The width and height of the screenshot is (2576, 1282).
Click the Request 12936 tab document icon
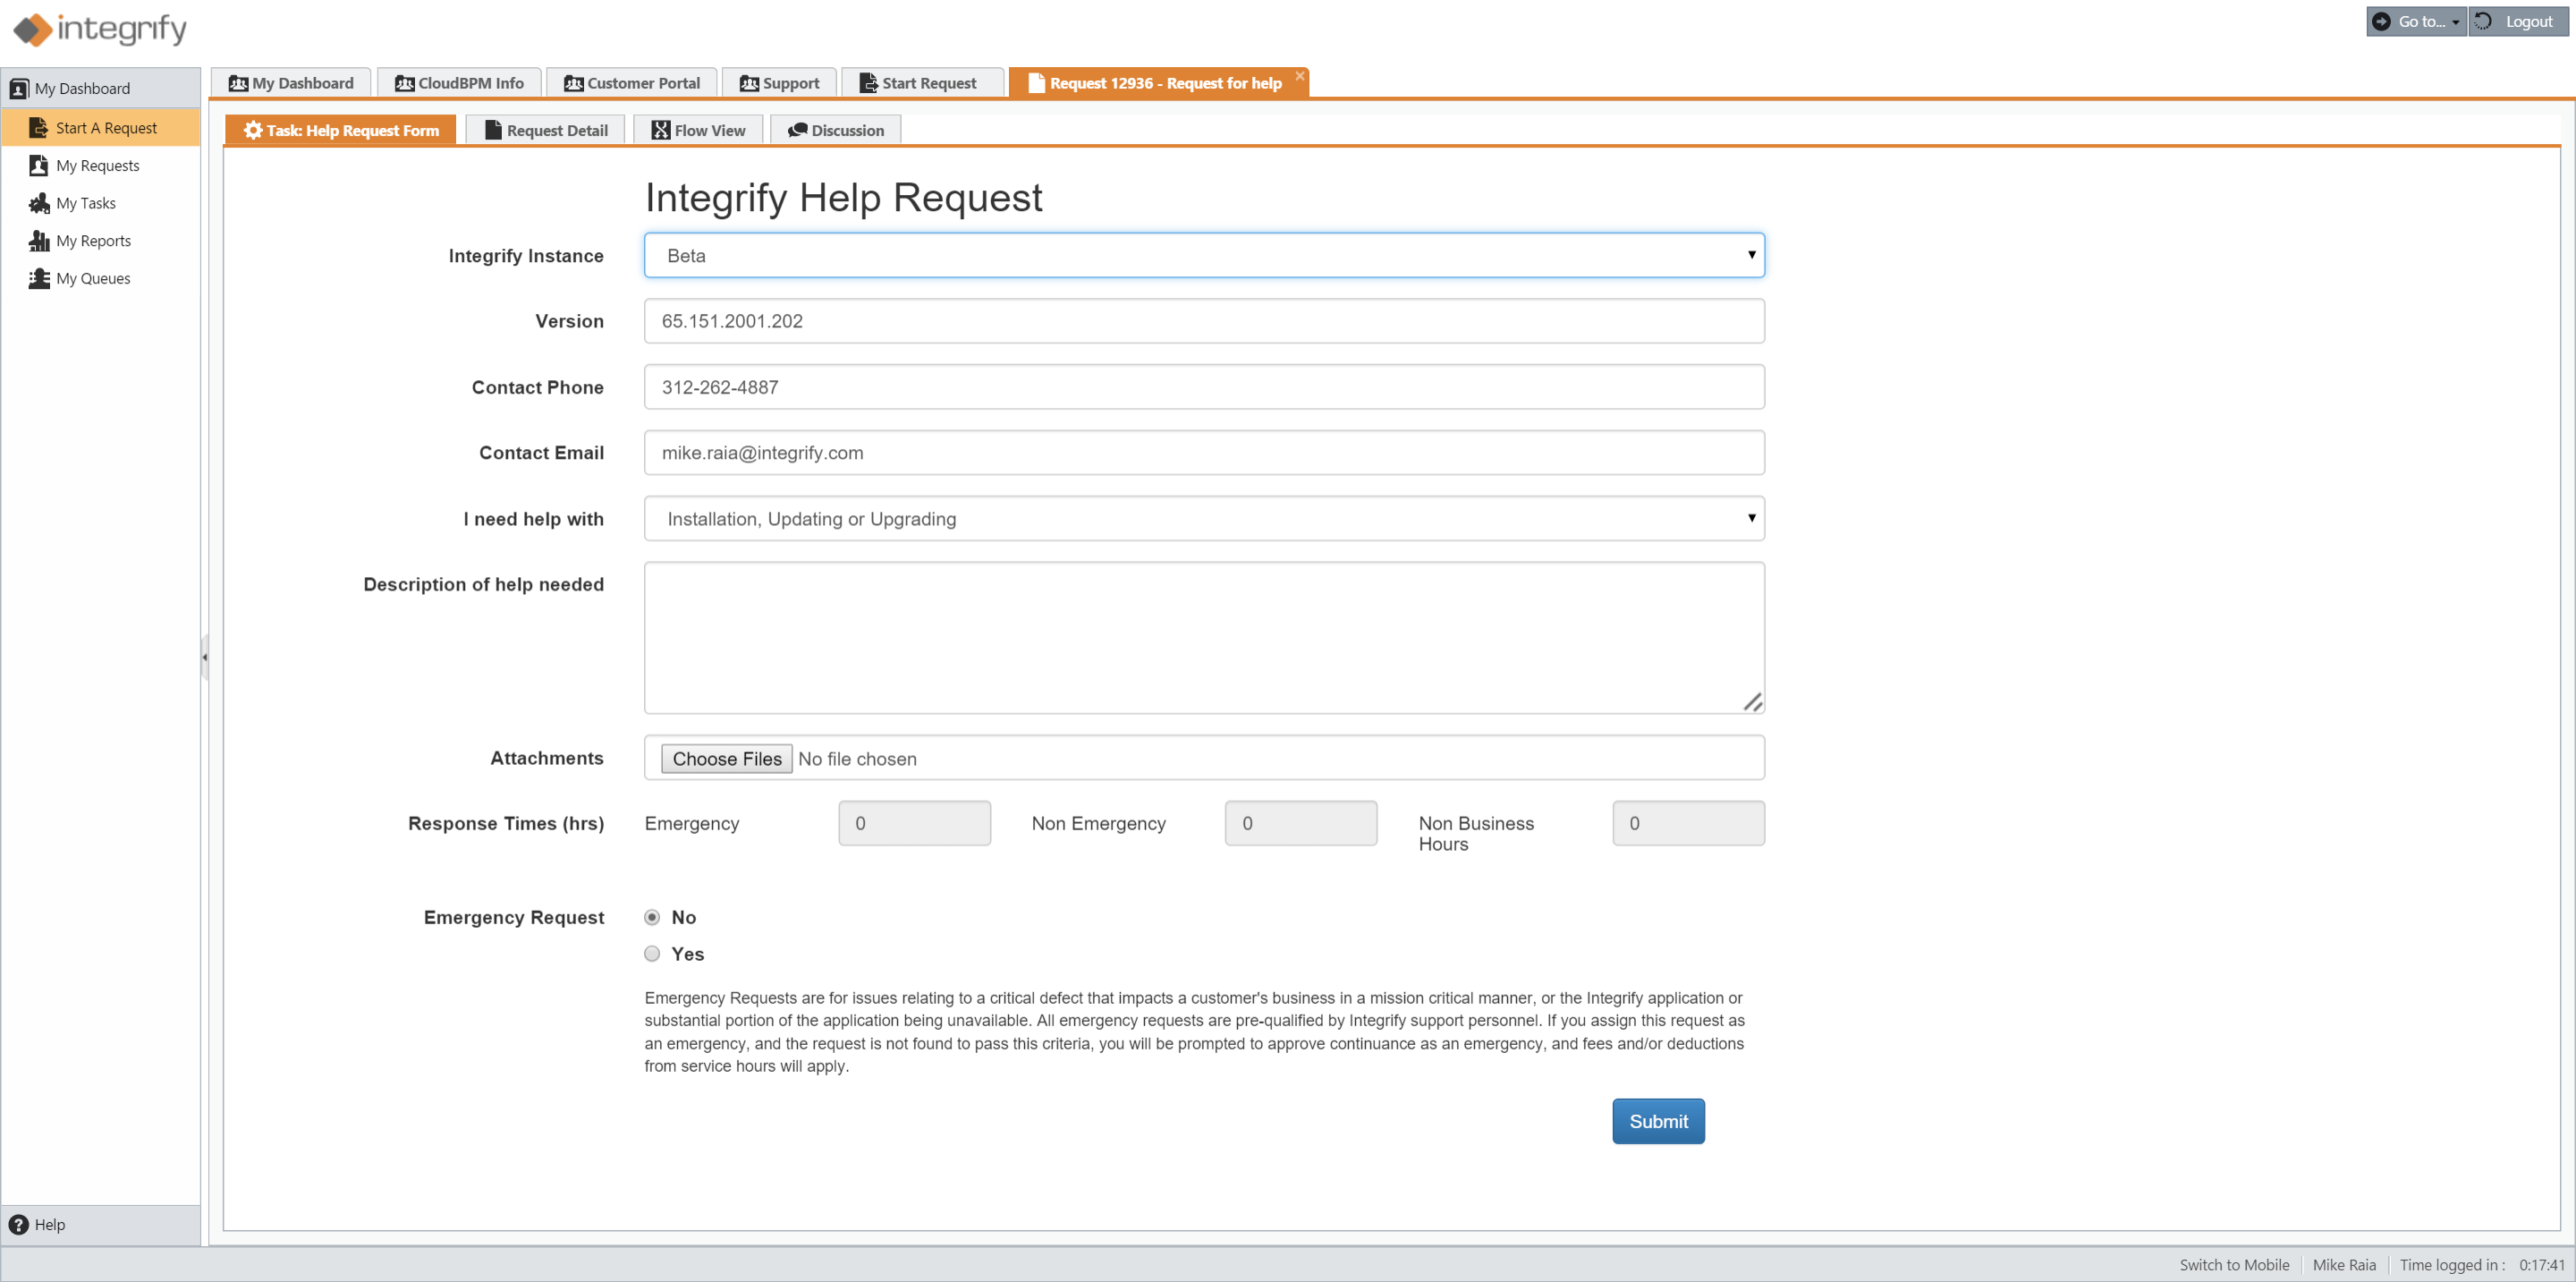click(x=1036, y=83)
